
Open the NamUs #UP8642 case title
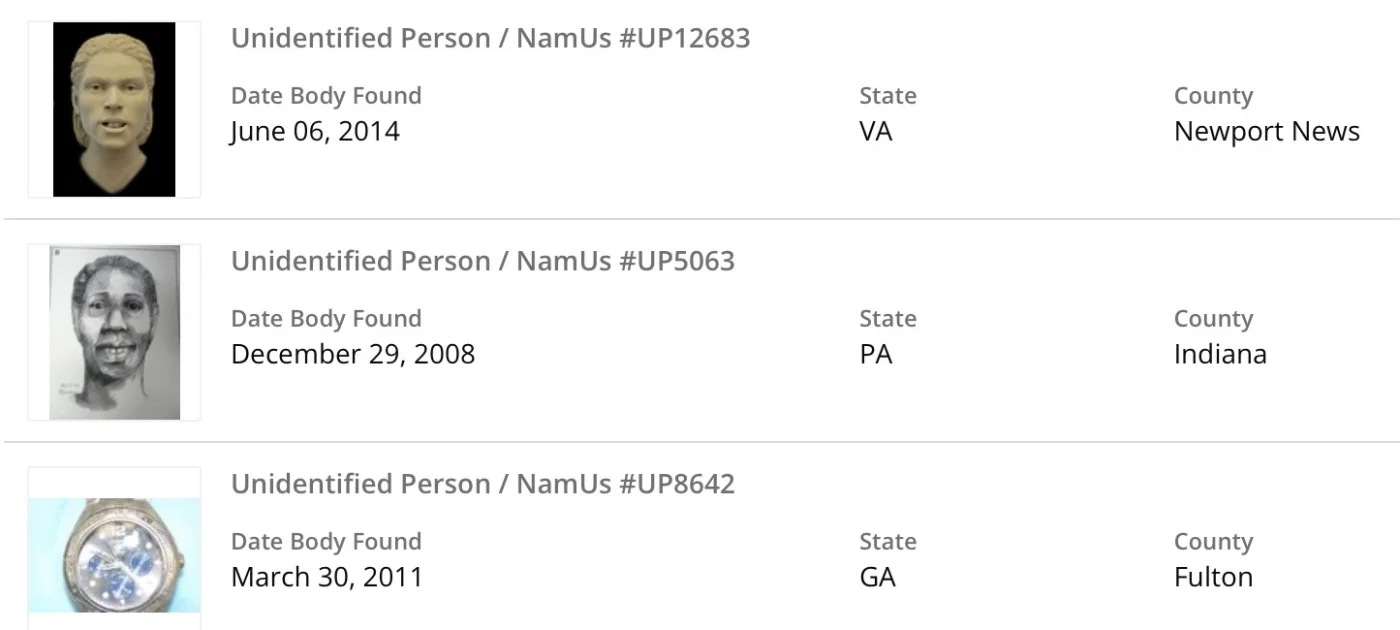coord(483,484)
